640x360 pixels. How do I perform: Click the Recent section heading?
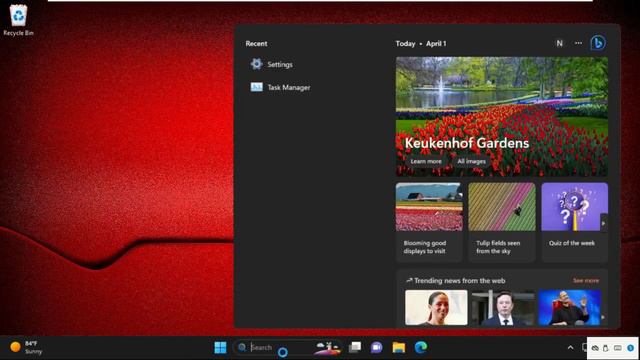pyautogui.click(x=256, y=43)
